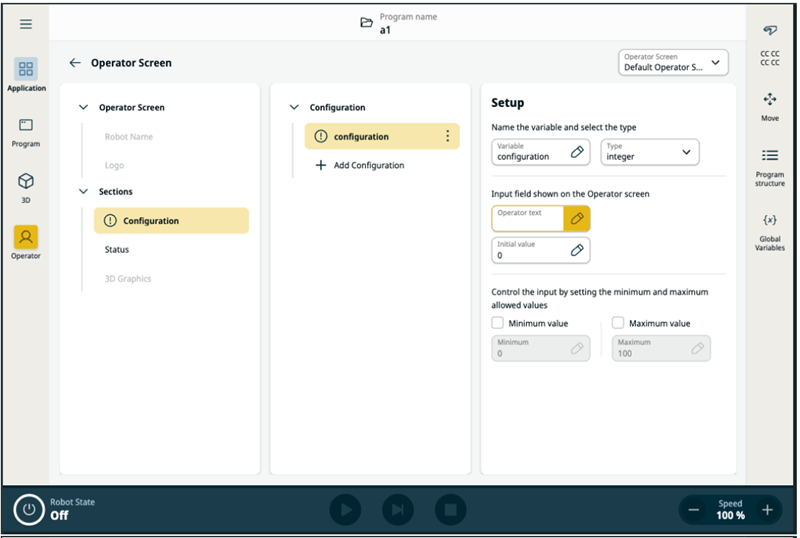This screenshot has height=538, width=800.
Task: Open the Program structure panel
Action: click(x=769, y=165)
